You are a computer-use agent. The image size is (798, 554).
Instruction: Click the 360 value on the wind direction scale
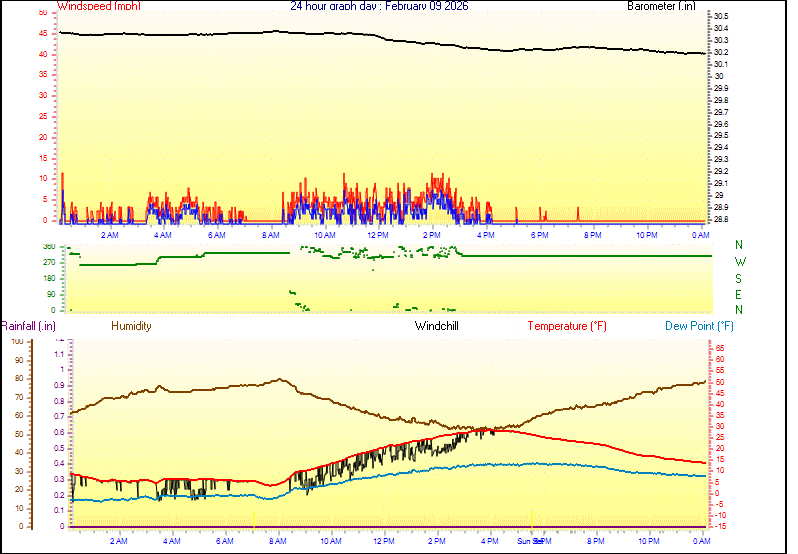pyautogui.click(x=49, y=246)
